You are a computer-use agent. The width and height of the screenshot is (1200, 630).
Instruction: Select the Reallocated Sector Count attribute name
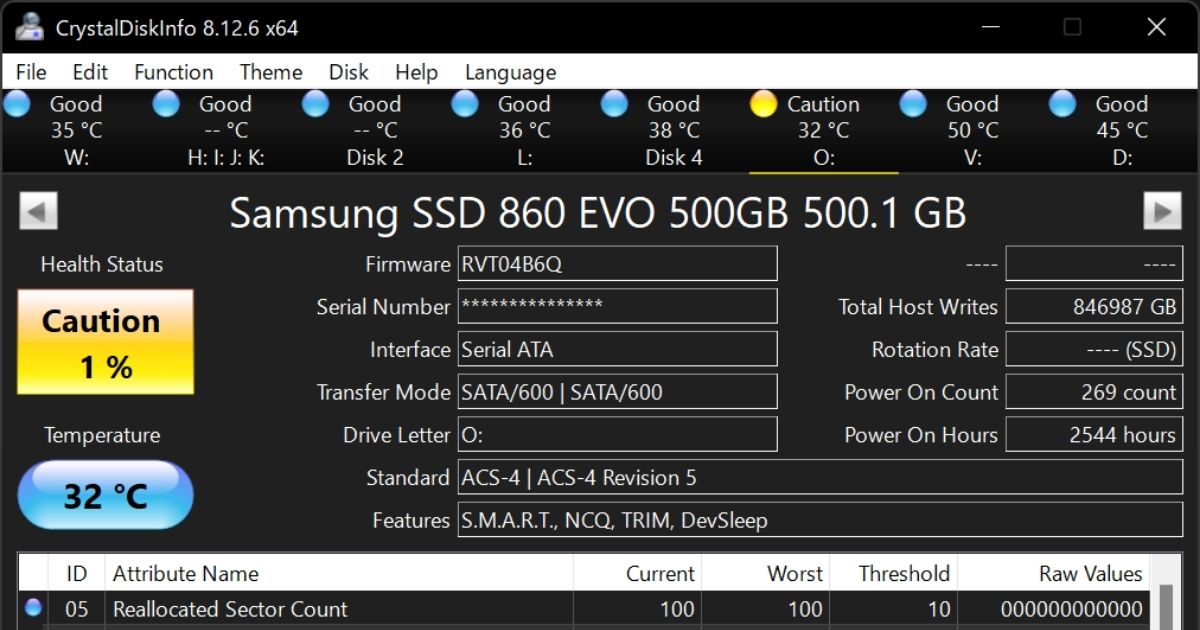[x=230, y=609]
